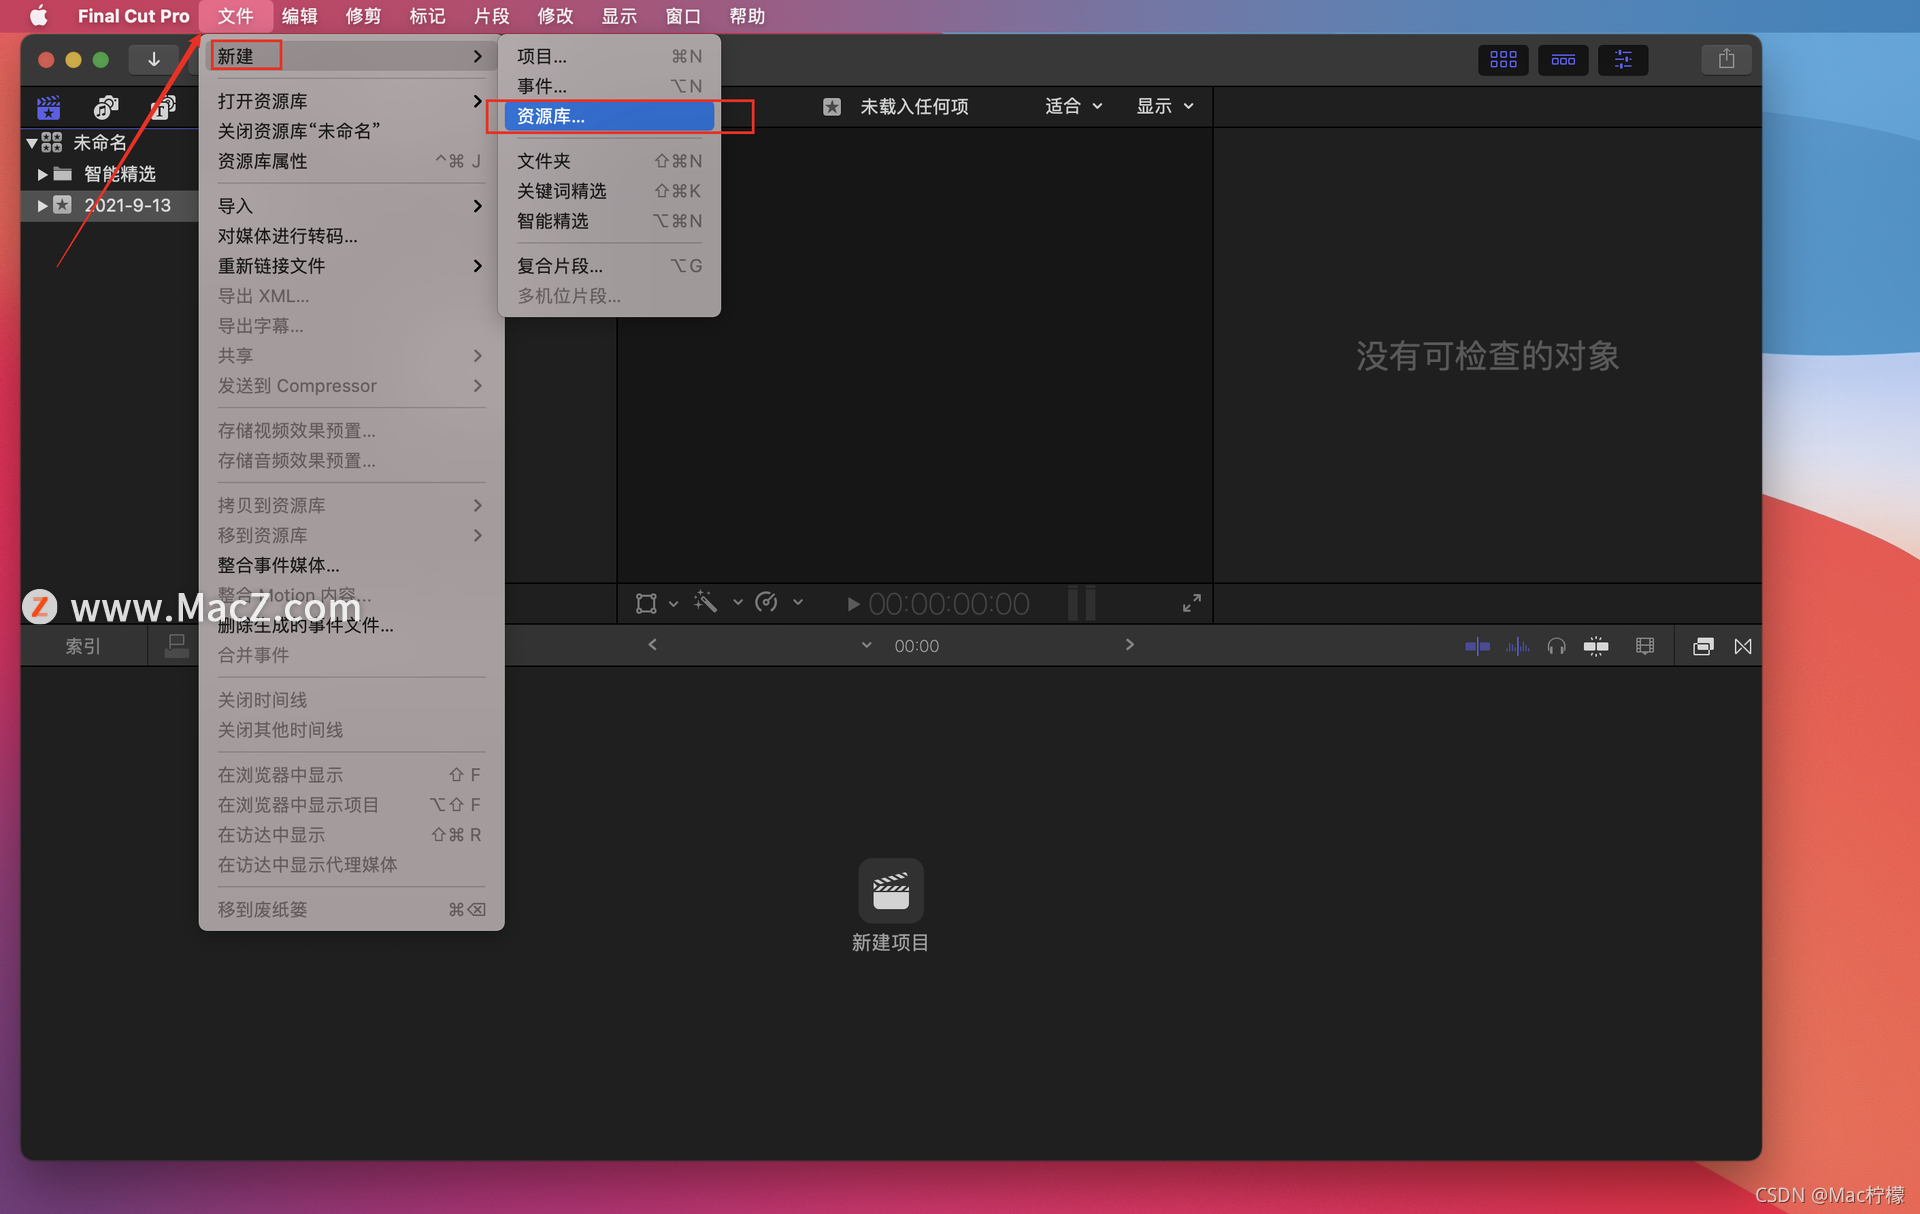Toggle timeline snapping icon
The image size is (1920, 1214).
tap(1596, 646)
